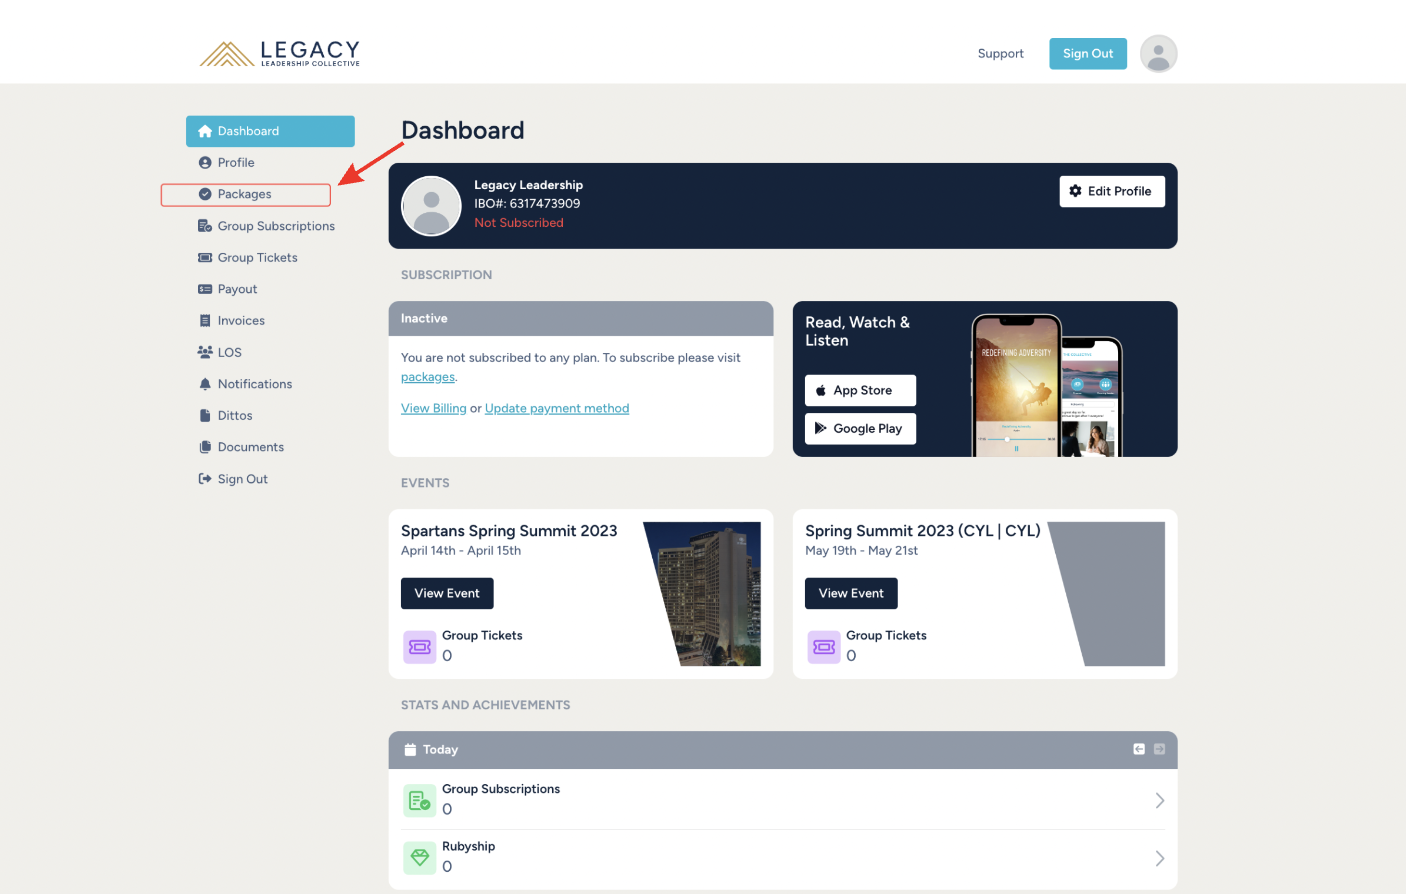Go to previous day in Today panel
Image resolution: width=1406 pixels, height=894 pixels.
coord(1138,749)
